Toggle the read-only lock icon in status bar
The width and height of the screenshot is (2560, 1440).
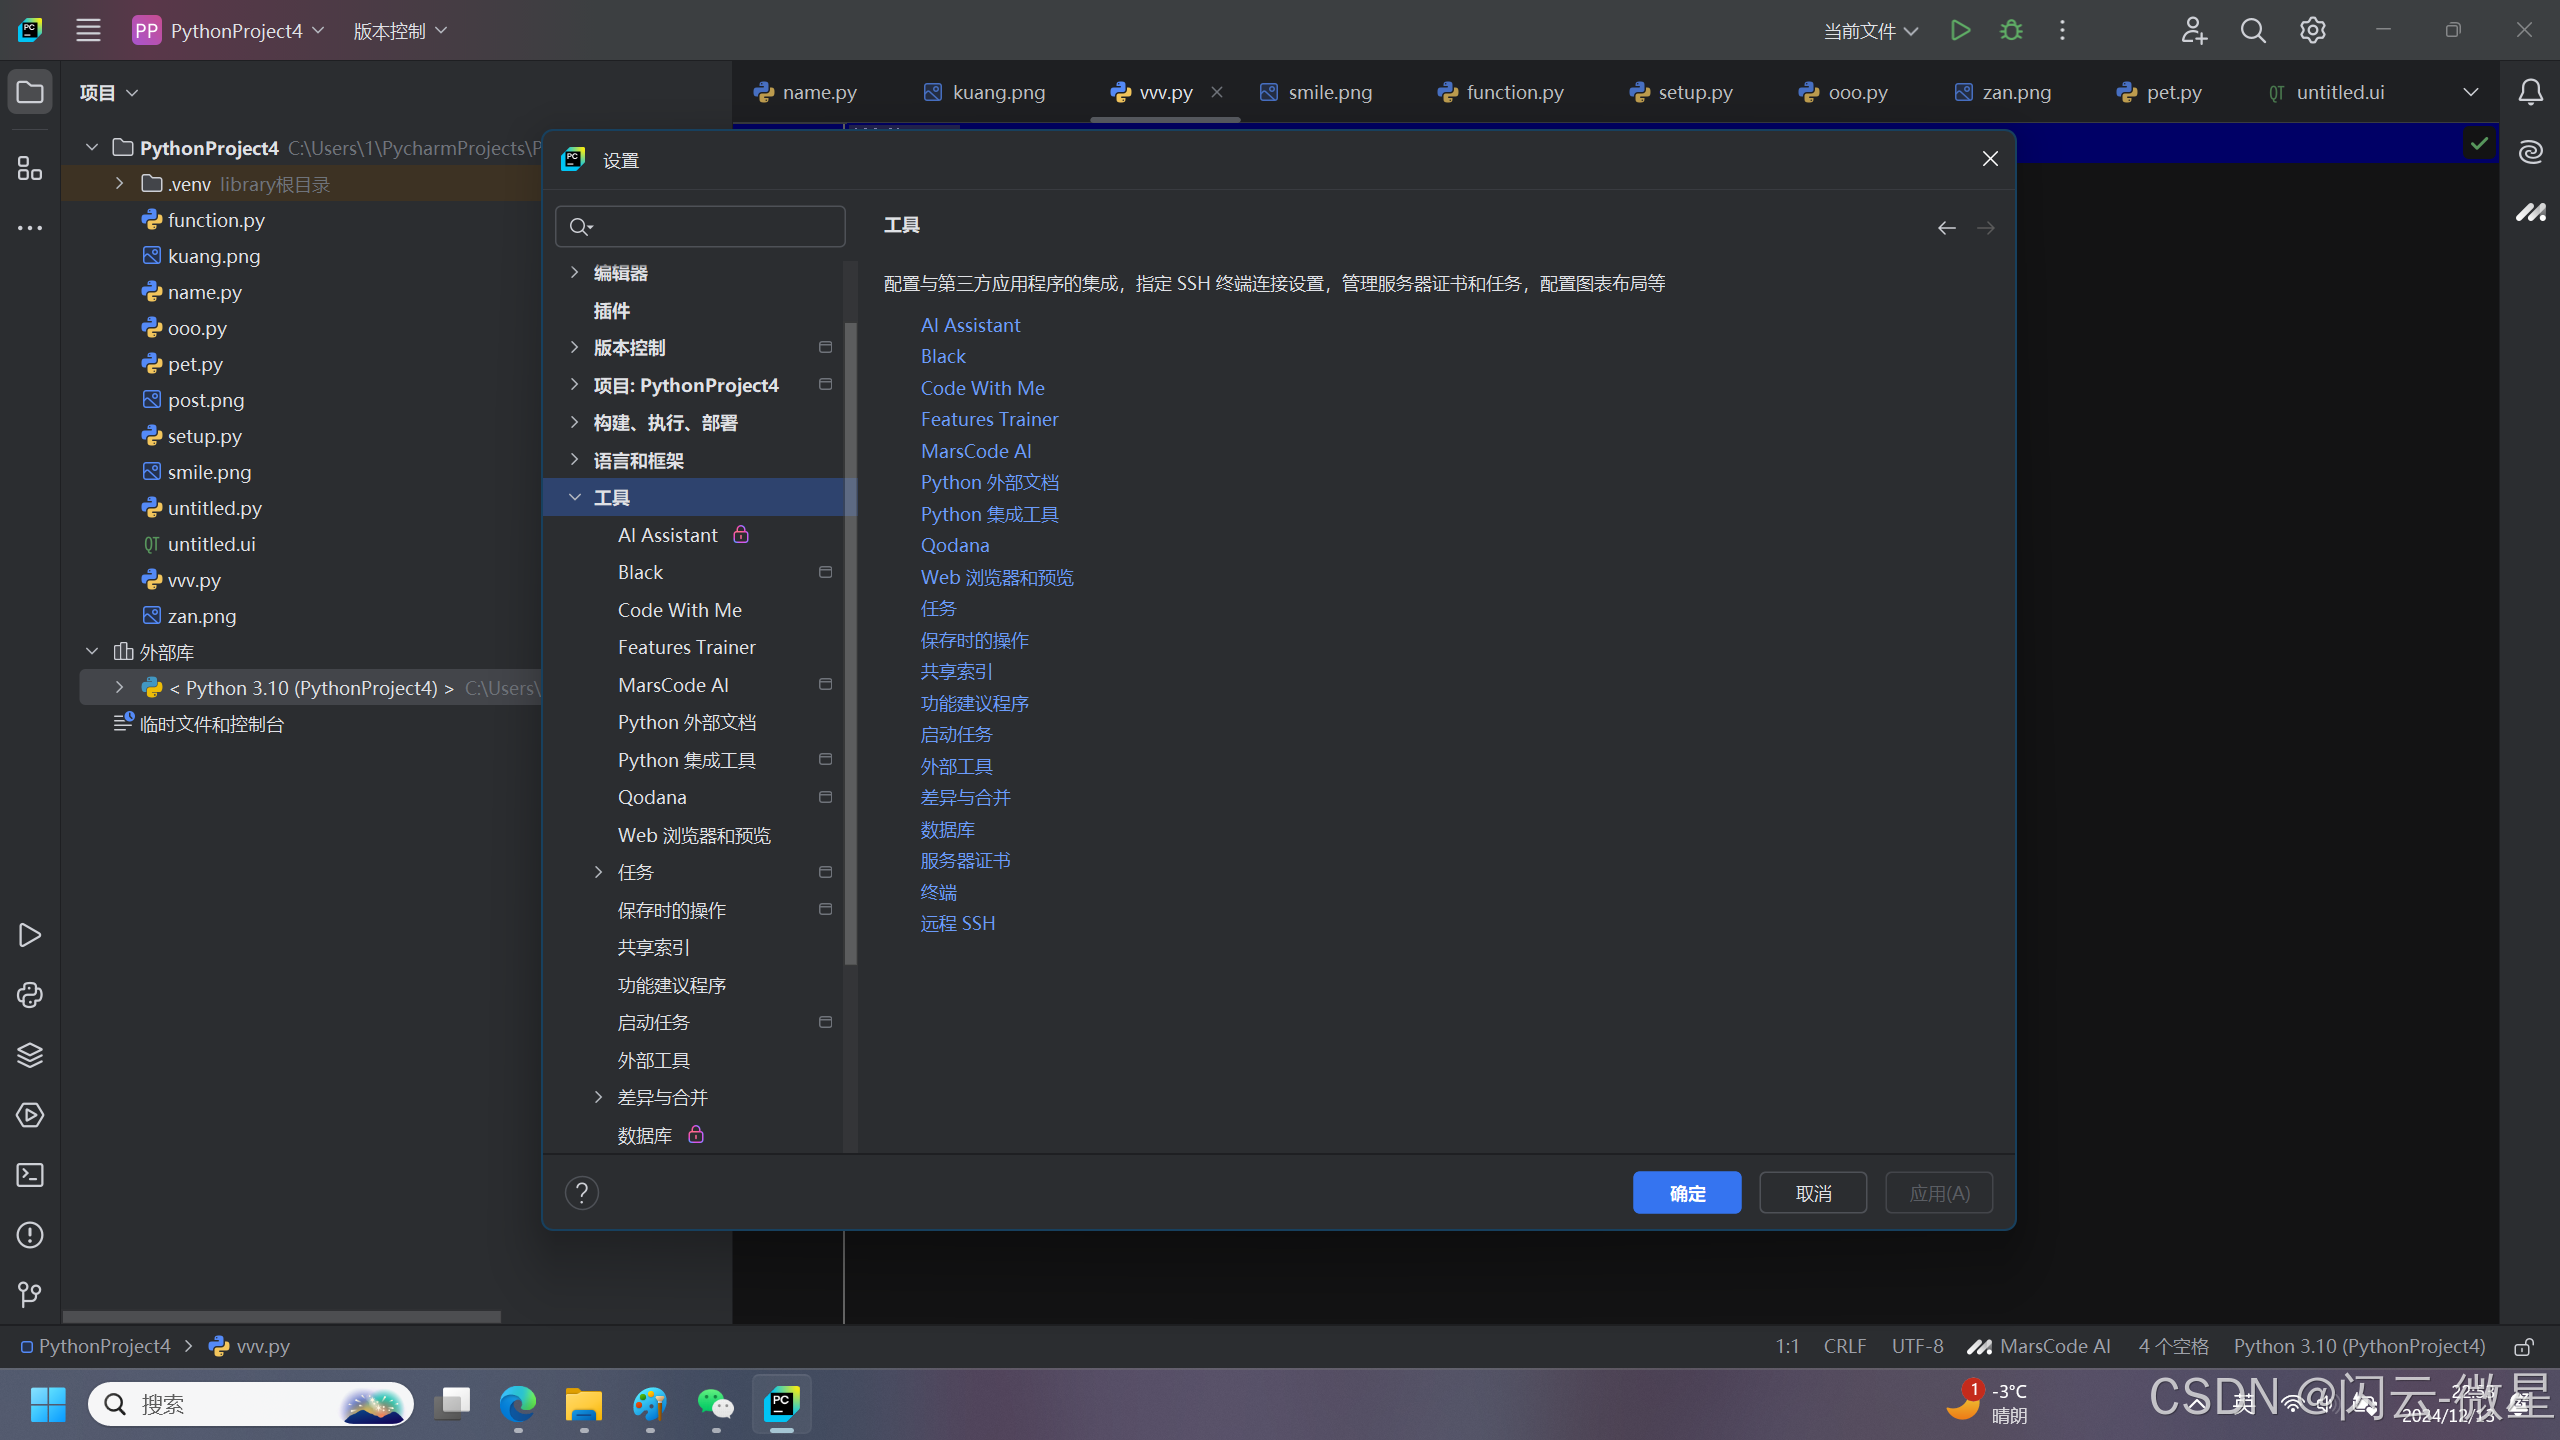(2523, 1347)
